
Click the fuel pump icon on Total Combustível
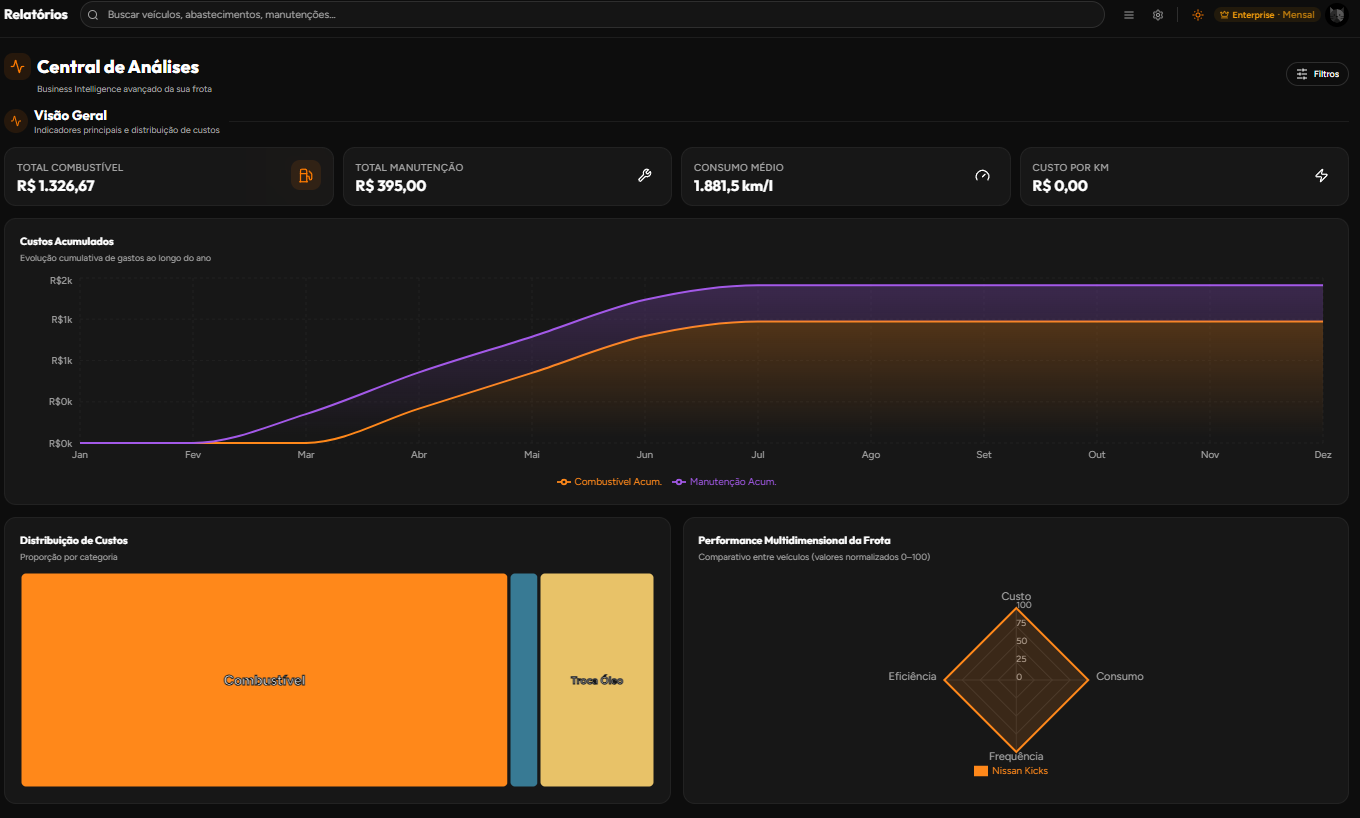[306, 175]
